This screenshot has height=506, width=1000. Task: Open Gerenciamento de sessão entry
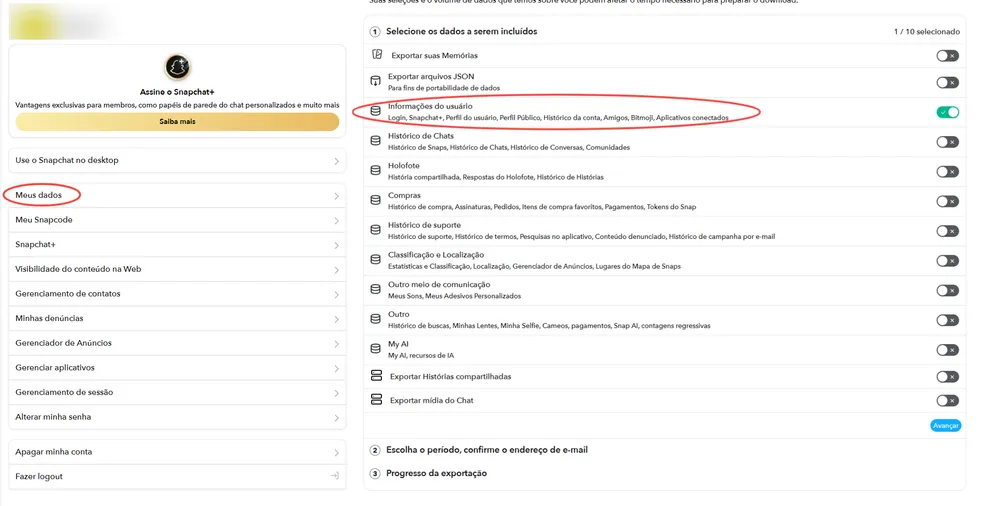177,392
